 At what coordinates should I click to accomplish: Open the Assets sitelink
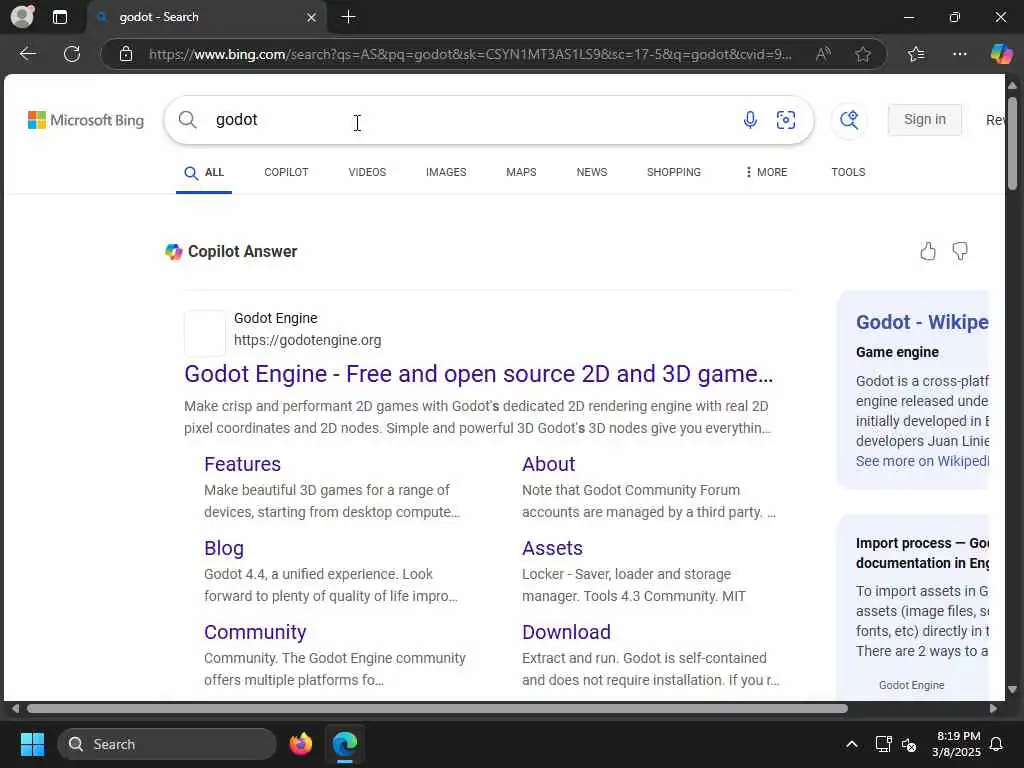552,548
